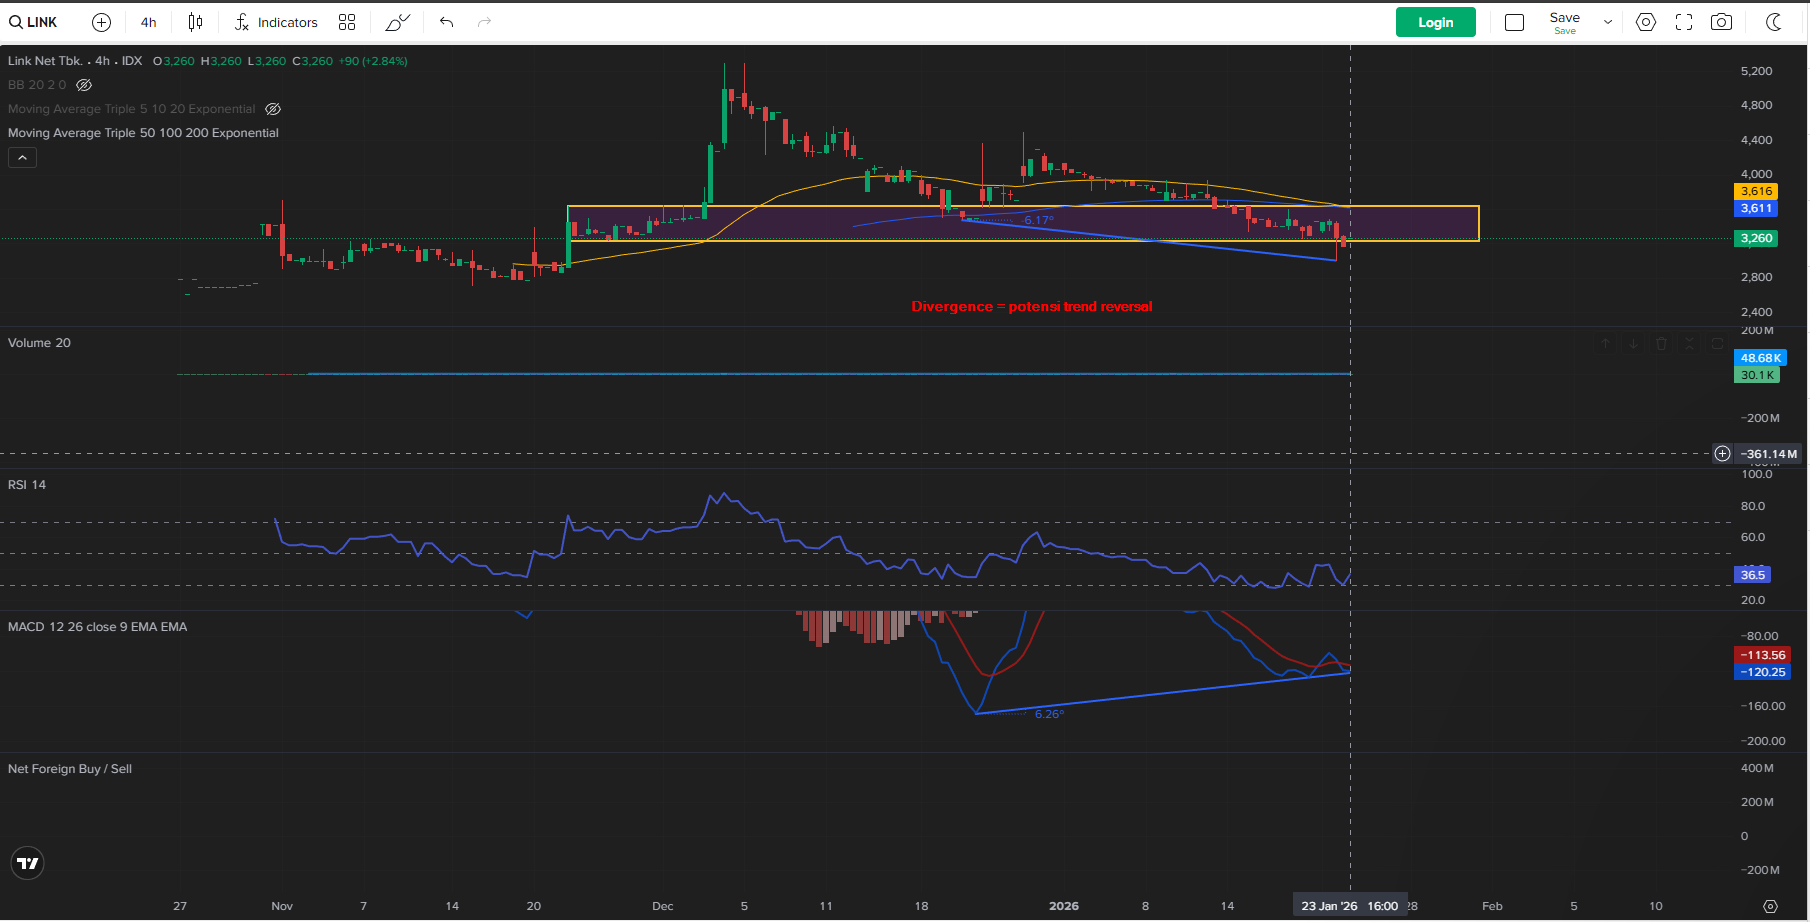The height and width of the screenshot is (922, 1810).
Task: Save the chart layout
Action: (x=1565, y=22)
